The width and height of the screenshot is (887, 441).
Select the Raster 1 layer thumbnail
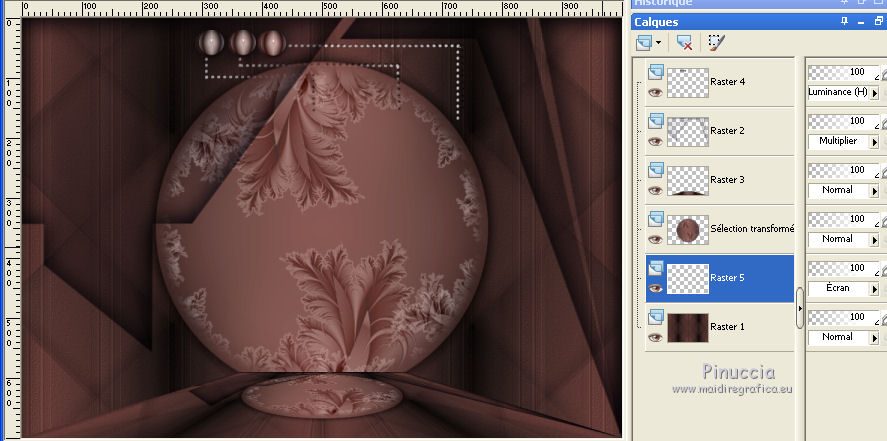688,328
